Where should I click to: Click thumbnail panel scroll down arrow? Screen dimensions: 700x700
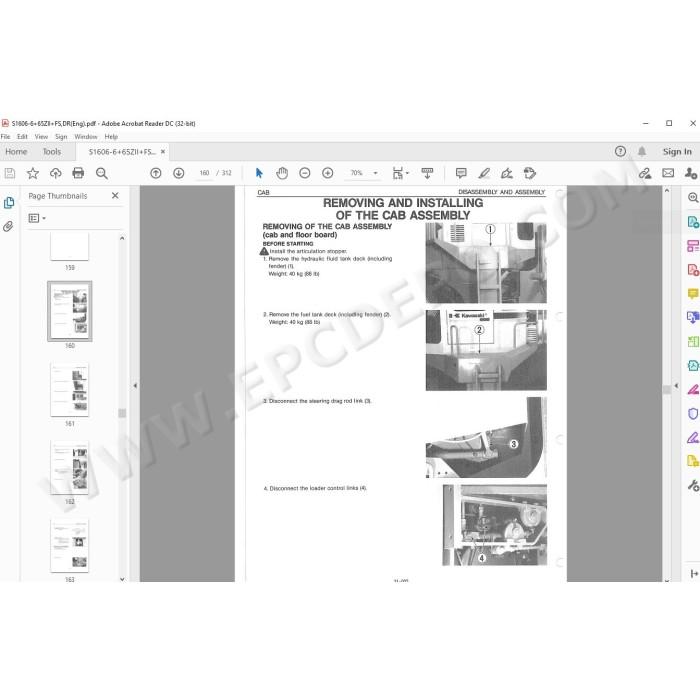[x=122, y=579]
